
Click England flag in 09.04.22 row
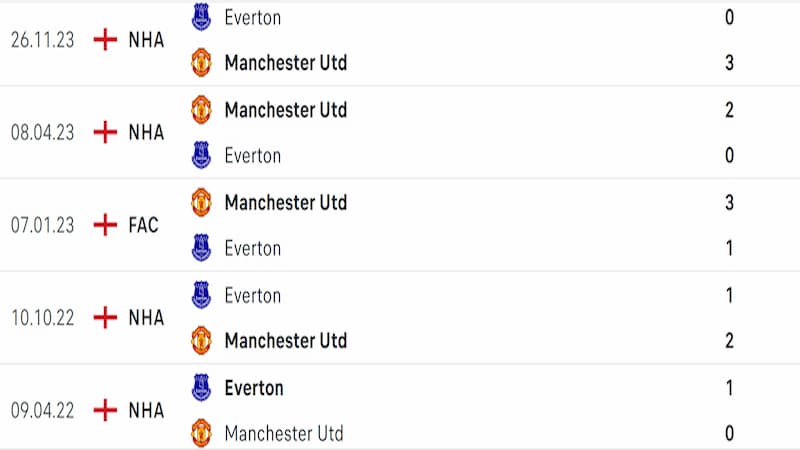[105, 410]
